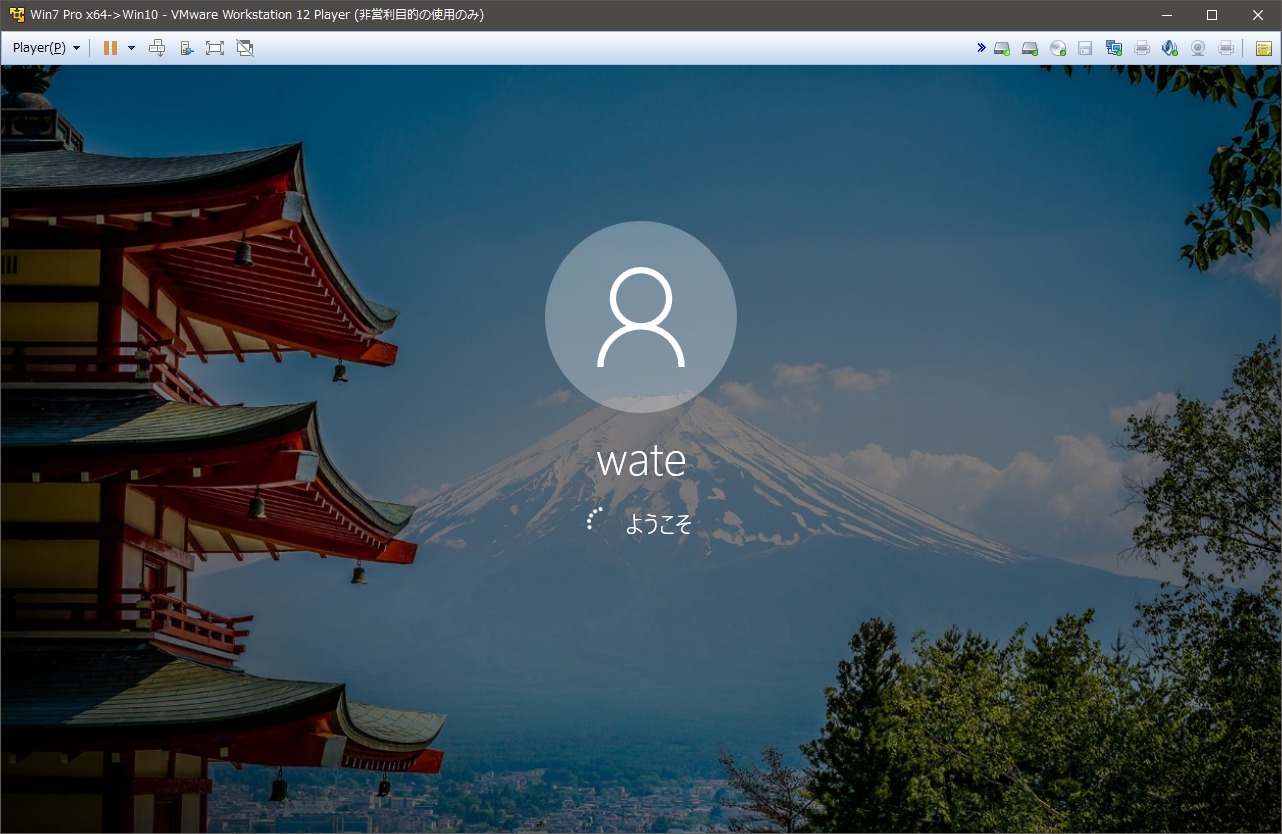Screen dimensions: 1282x834
Task: Click the user avatar picture
Action: (x=641, y=317)
